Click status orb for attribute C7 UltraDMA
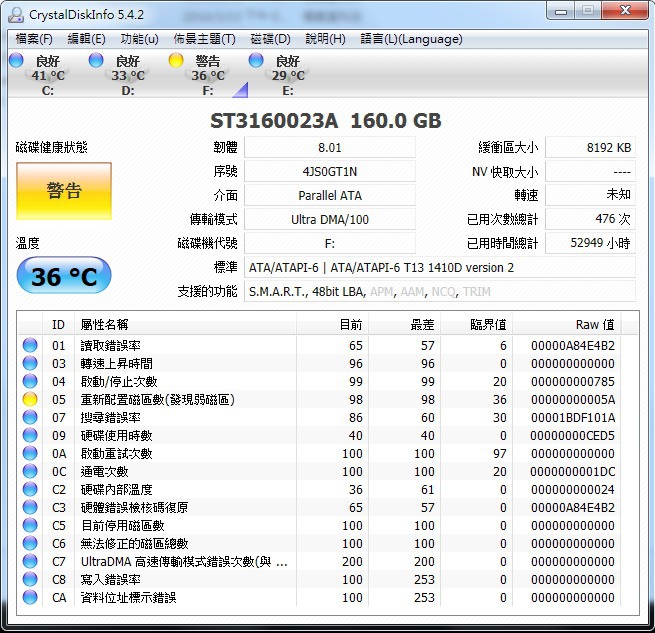655x633 pixels. [x=30, y=561]
